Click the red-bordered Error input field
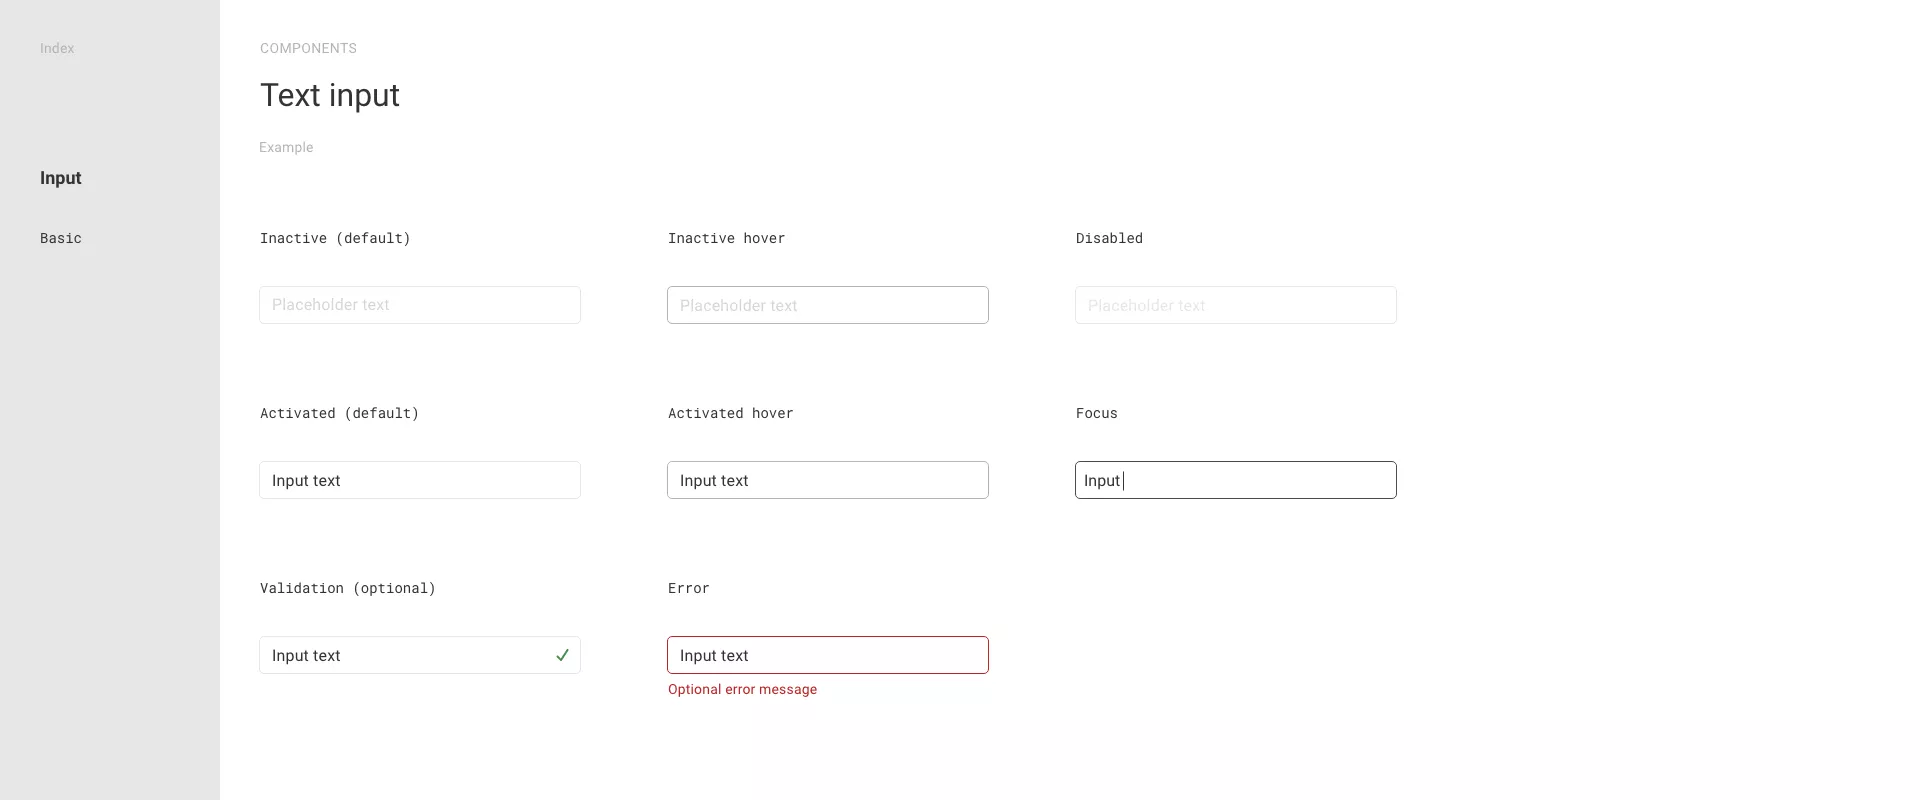 (x=828, y=655)
